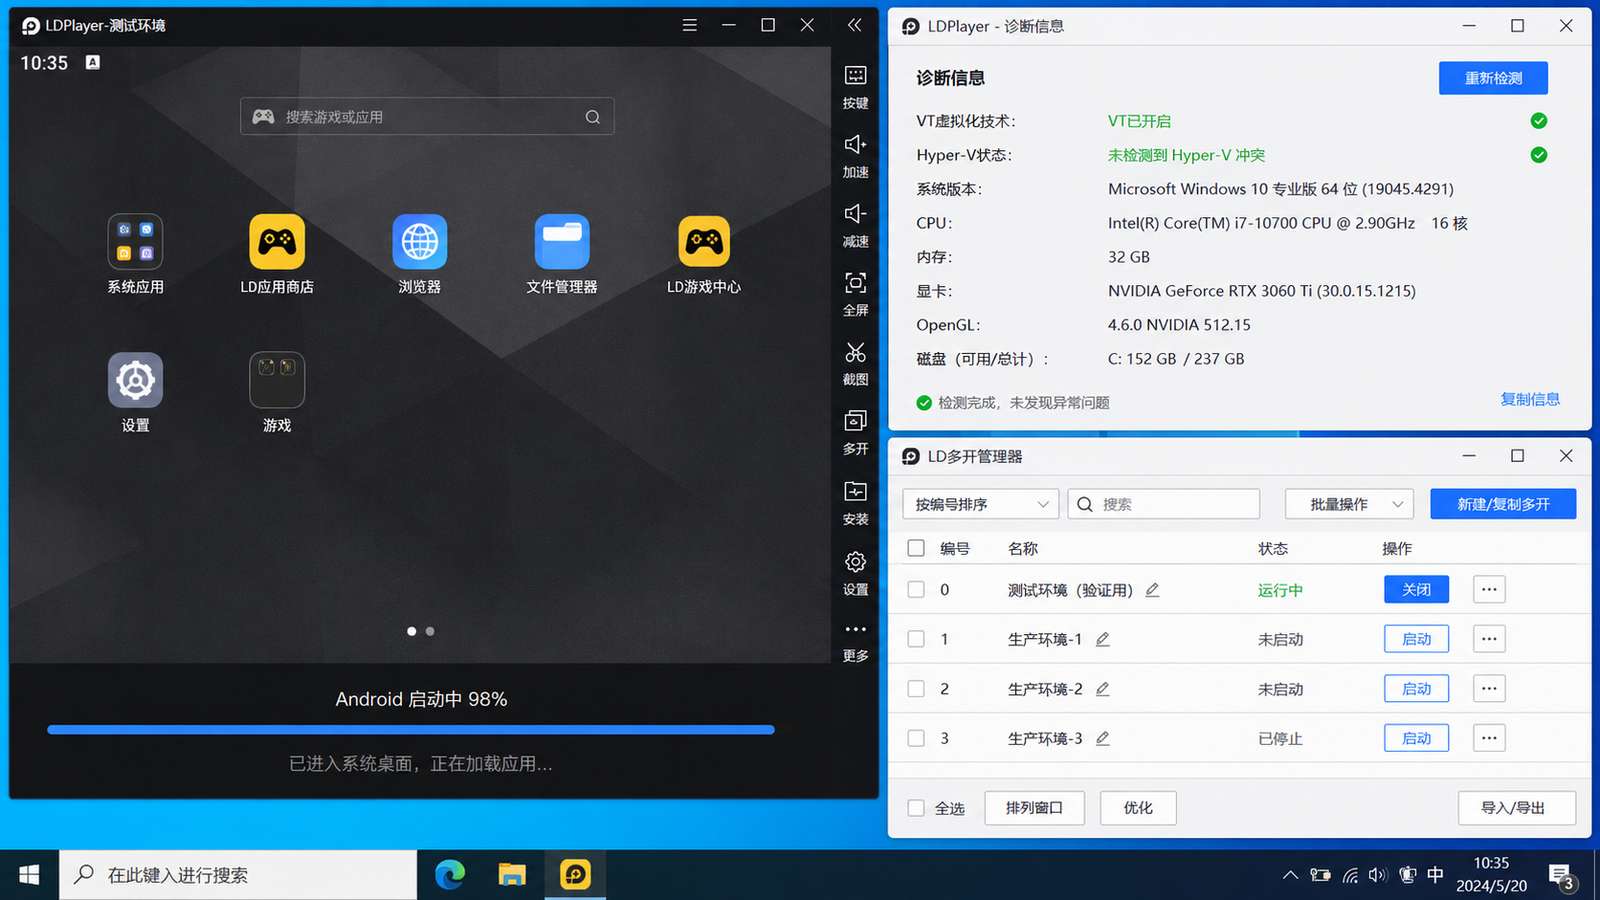This screenshot has width=1600, height=900.
Task: Open the 批量操作 batch operations dropdown
Action: 1349,504
